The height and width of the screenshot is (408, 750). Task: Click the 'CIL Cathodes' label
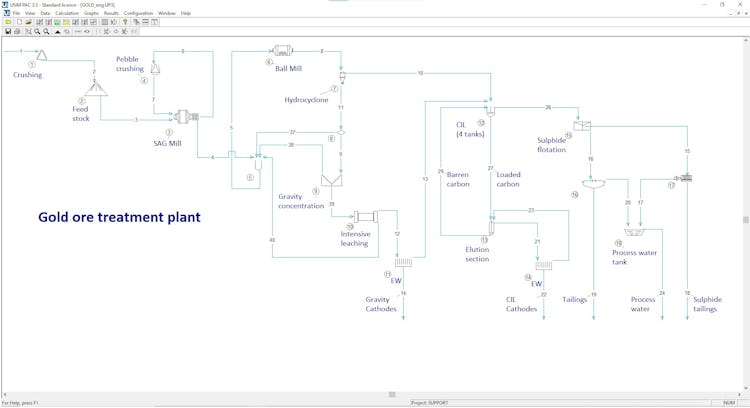tap(521, 304)
